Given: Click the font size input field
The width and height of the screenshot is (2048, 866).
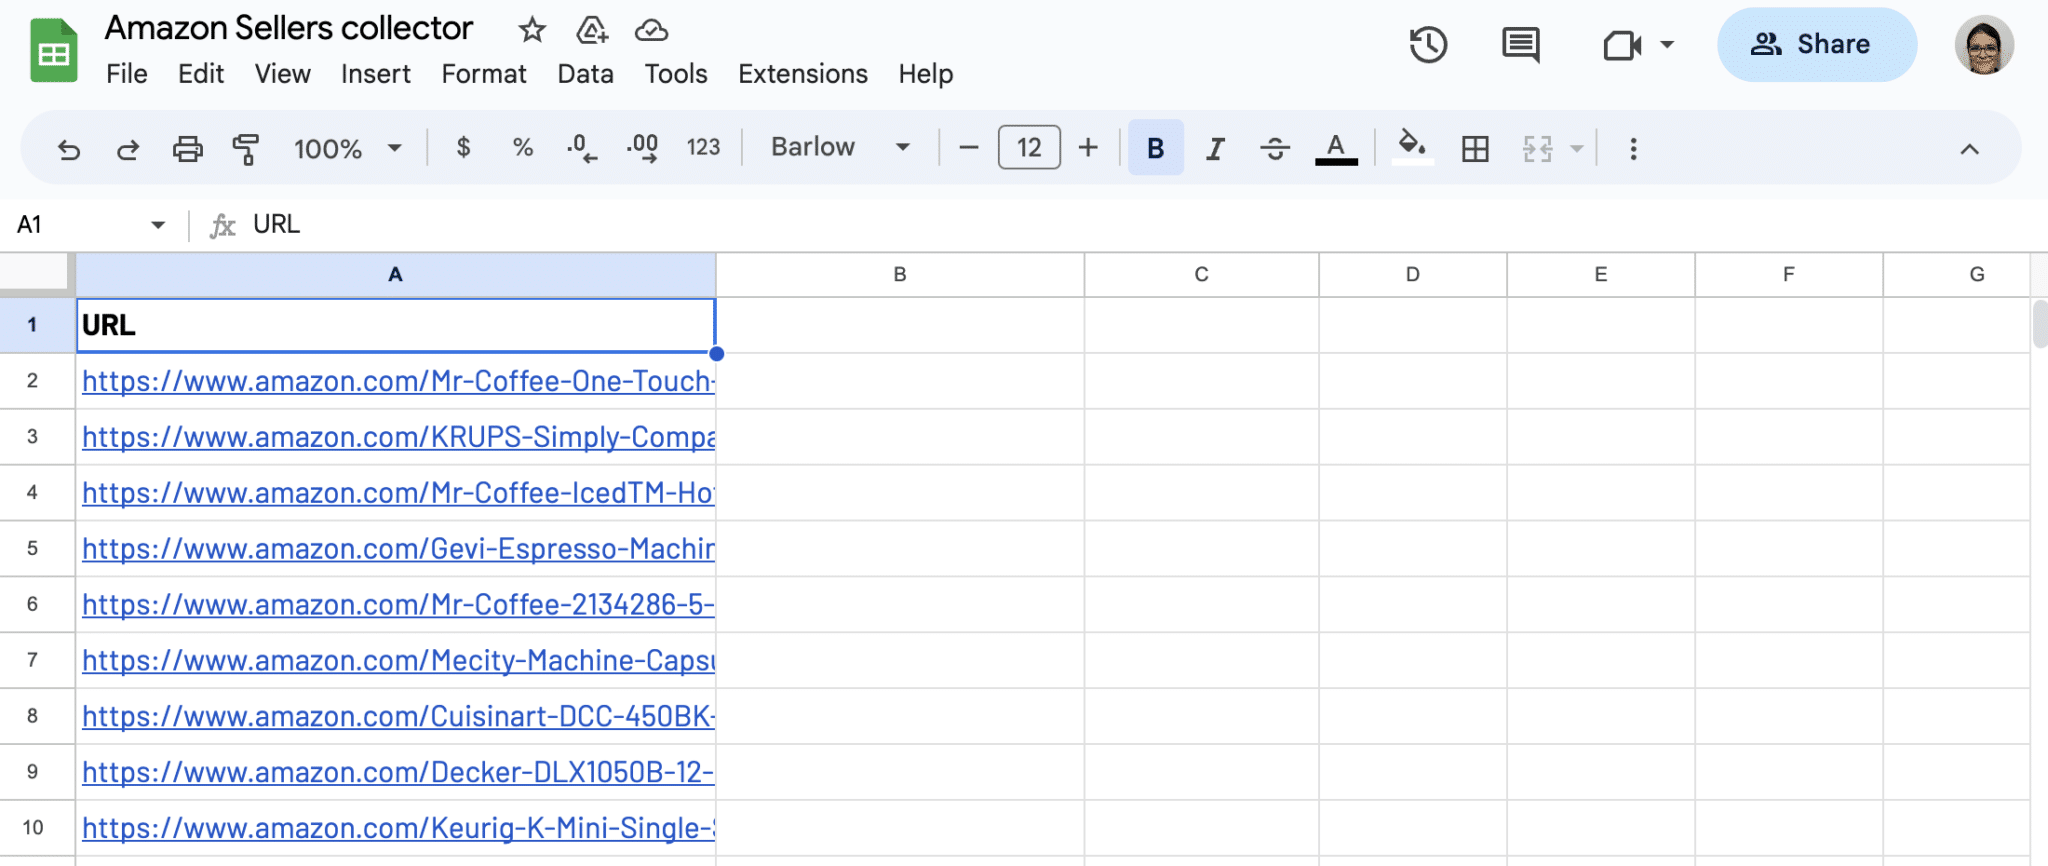Looking at the screenshot, I should 1028,148.
